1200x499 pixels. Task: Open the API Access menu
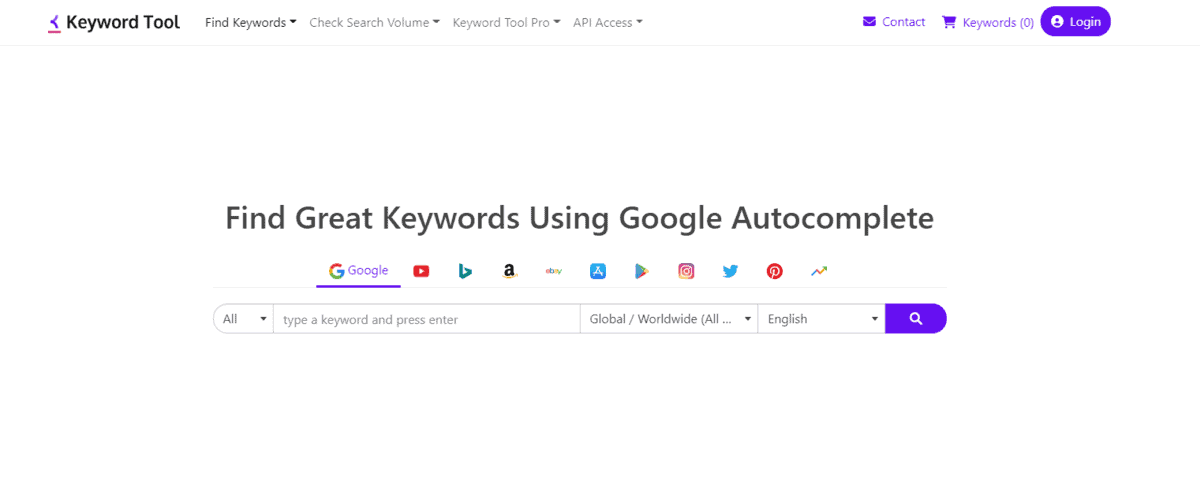608,22
